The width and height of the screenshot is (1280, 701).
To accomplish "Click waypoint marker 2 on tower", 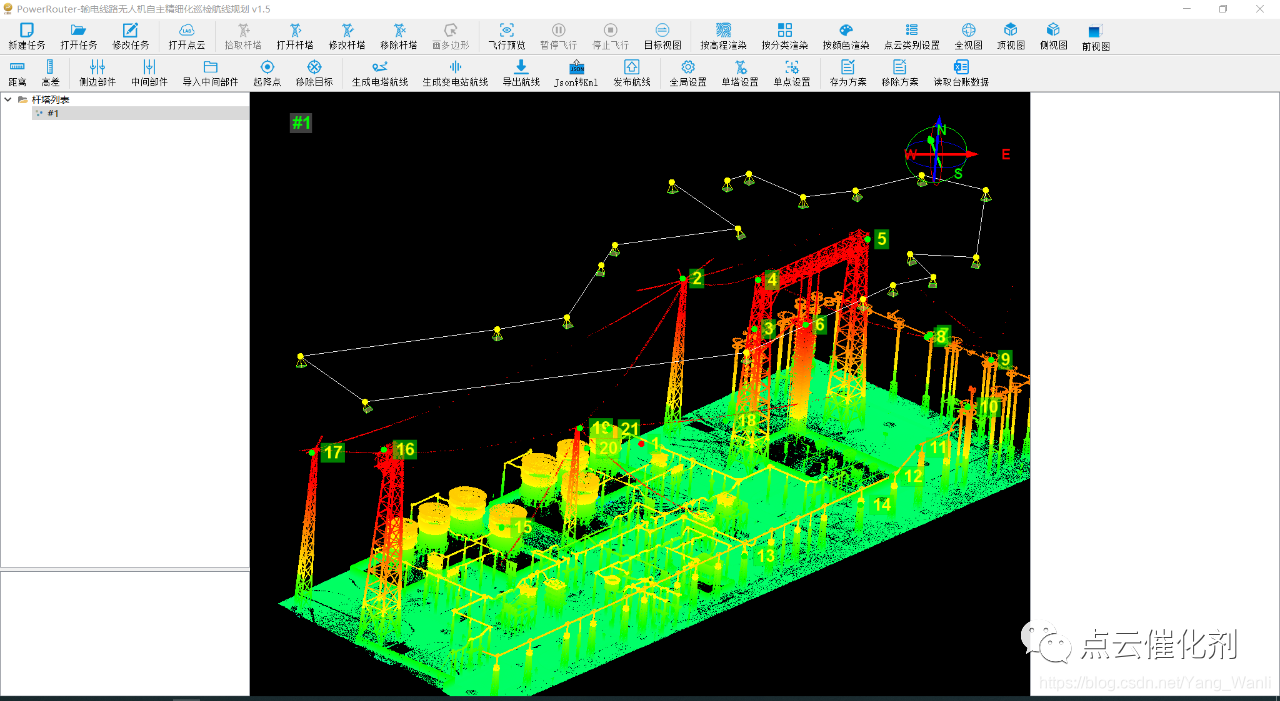I will [x=696, y=278].
